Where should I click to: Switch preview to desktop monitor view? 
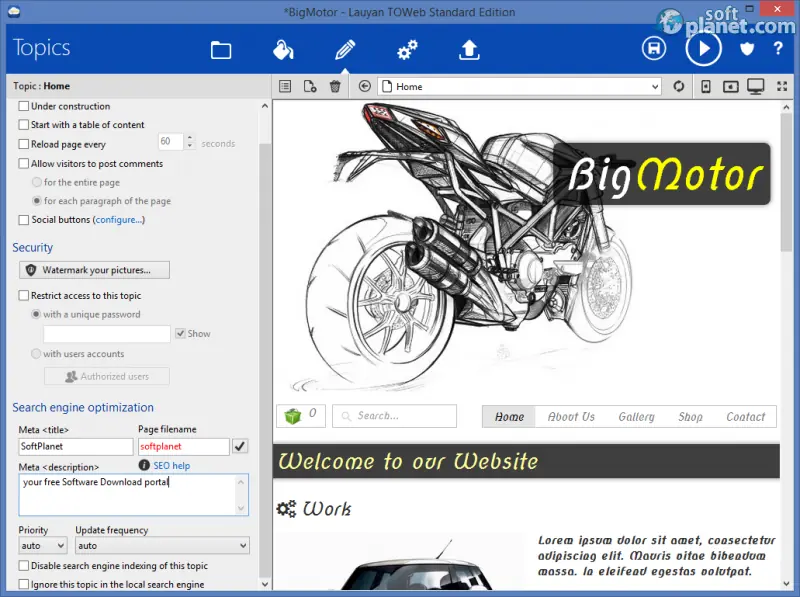[756, 86]
